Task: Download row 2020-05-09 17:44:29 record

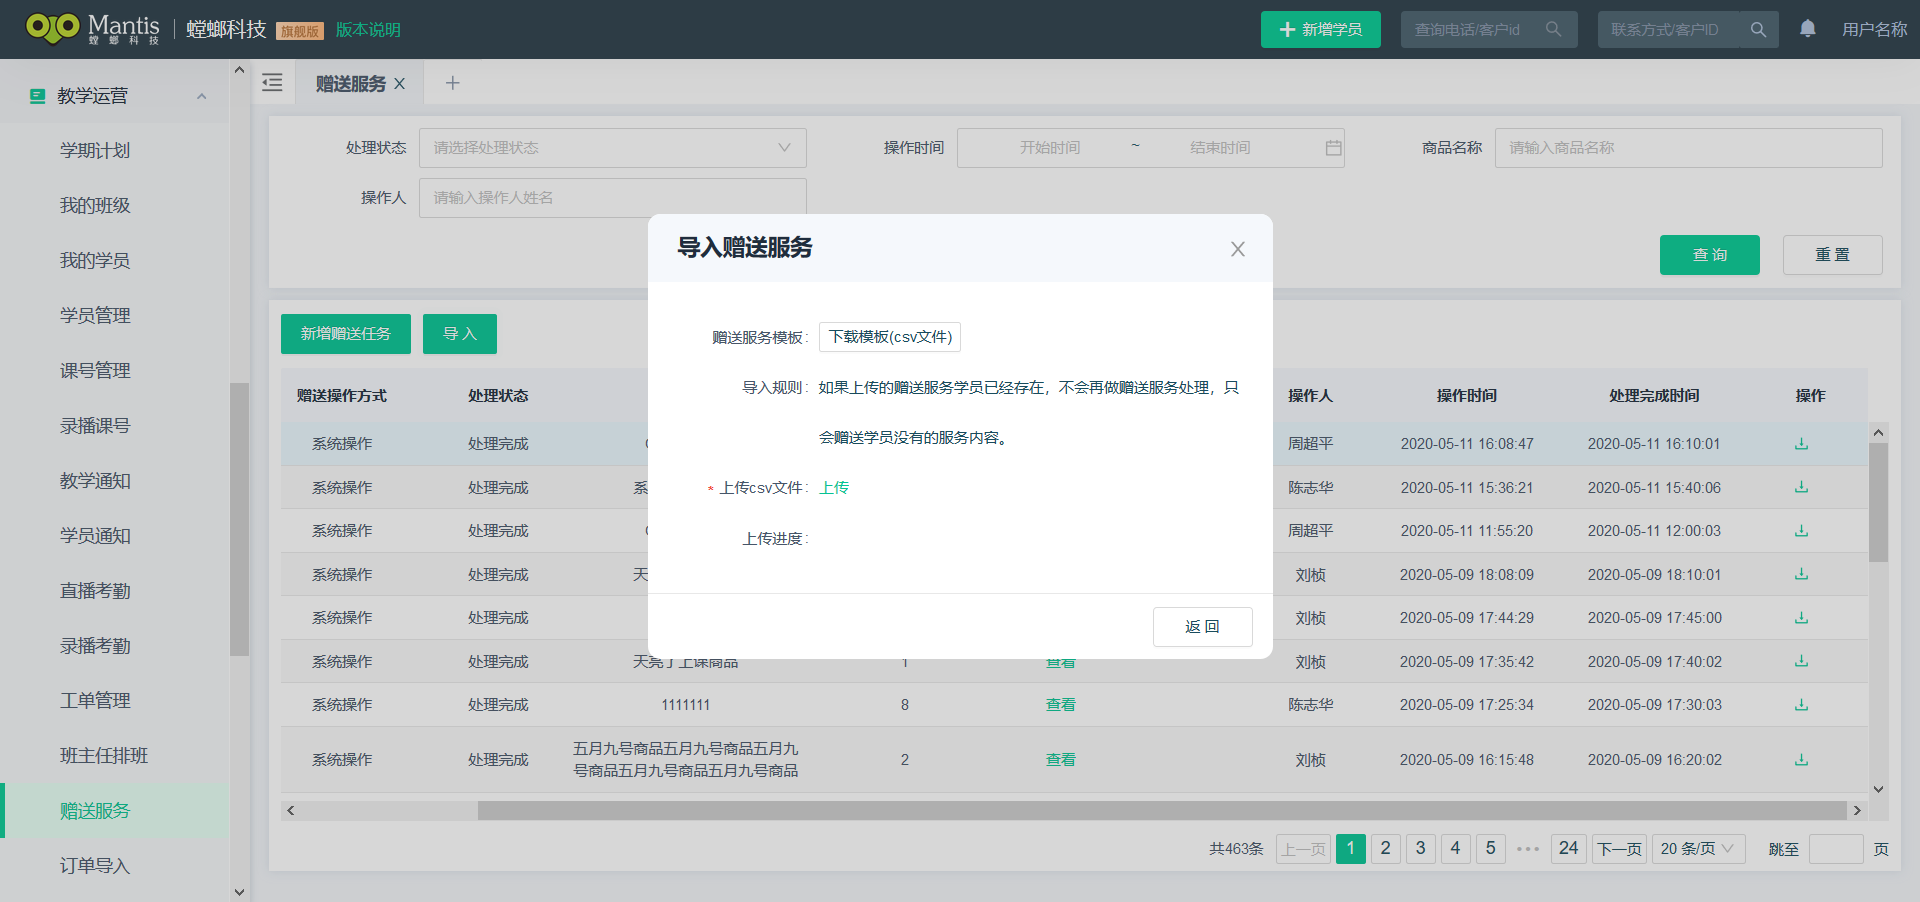Action: pyautogui.click(x=1801, y=618)
